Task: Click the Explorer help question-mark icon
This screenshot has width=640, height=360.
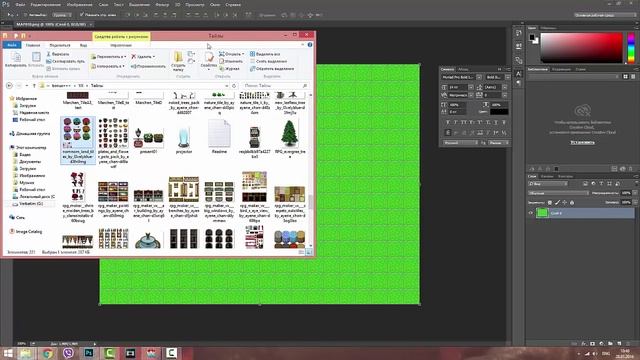Action: point(310,44)
